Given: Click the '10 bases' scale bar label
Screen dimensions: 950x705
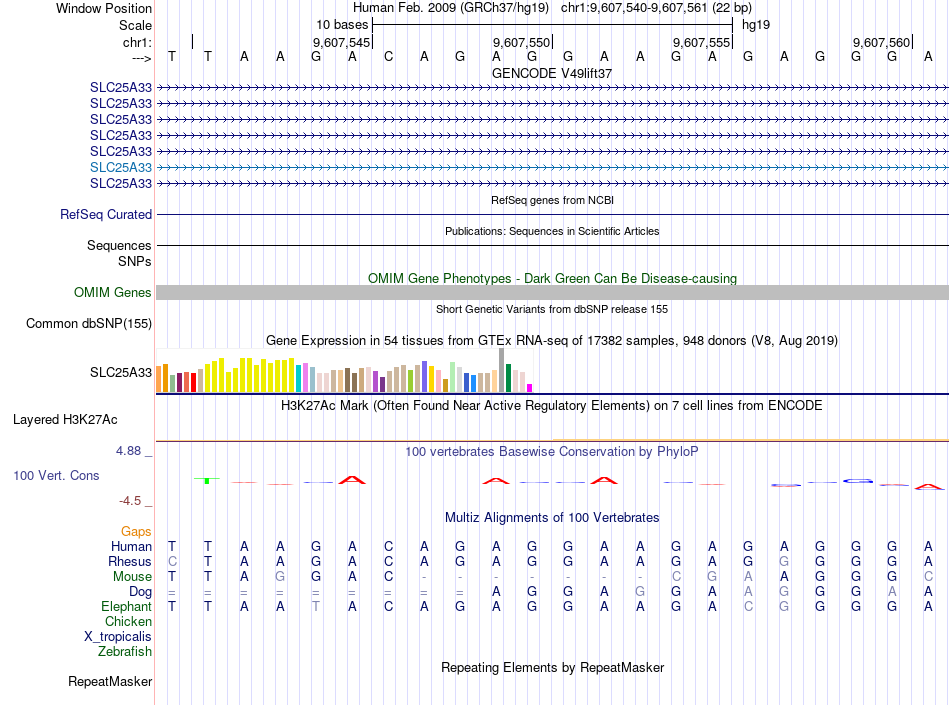Looking at the screenshot, I should pyautogui.click(x=342, y=25).
